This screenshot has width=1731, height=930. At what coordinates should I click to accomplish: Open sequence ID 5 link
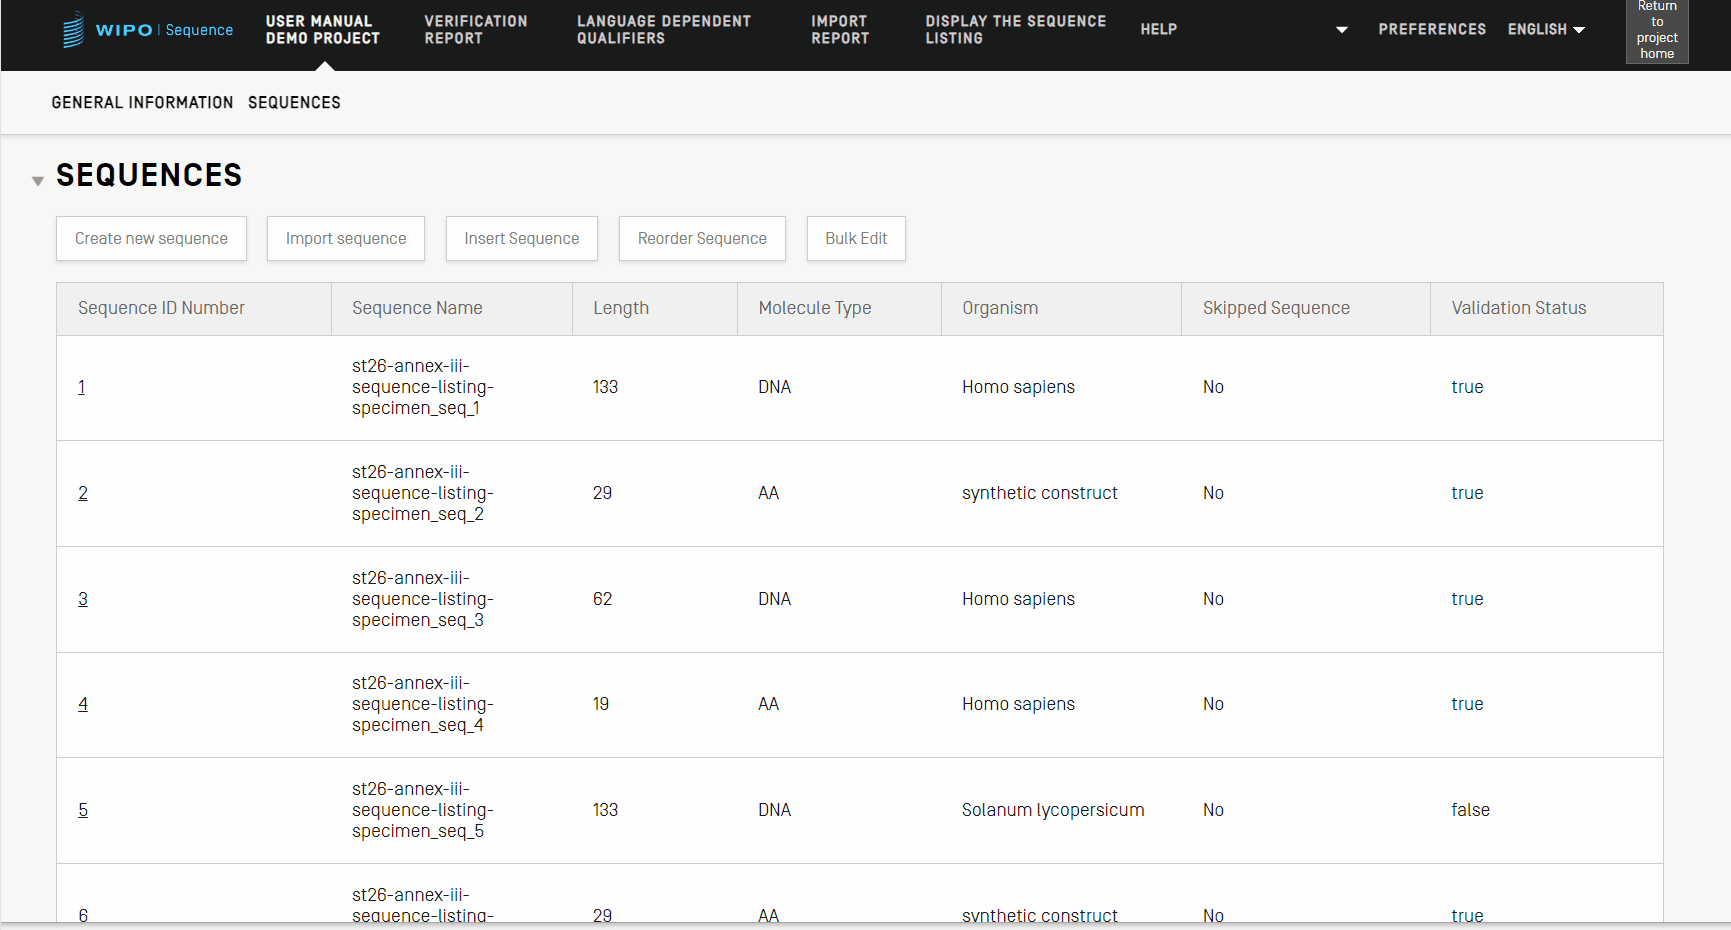83,810
